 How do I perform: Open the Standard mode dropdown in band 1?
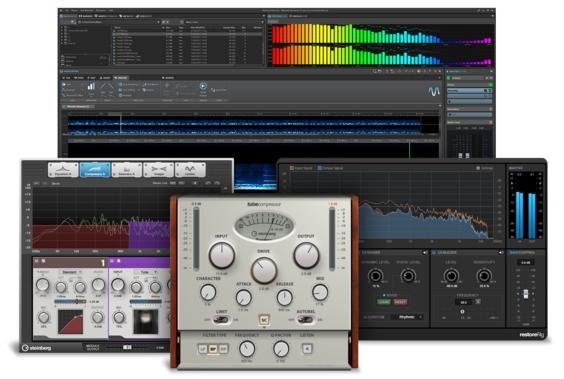point(70,272)
